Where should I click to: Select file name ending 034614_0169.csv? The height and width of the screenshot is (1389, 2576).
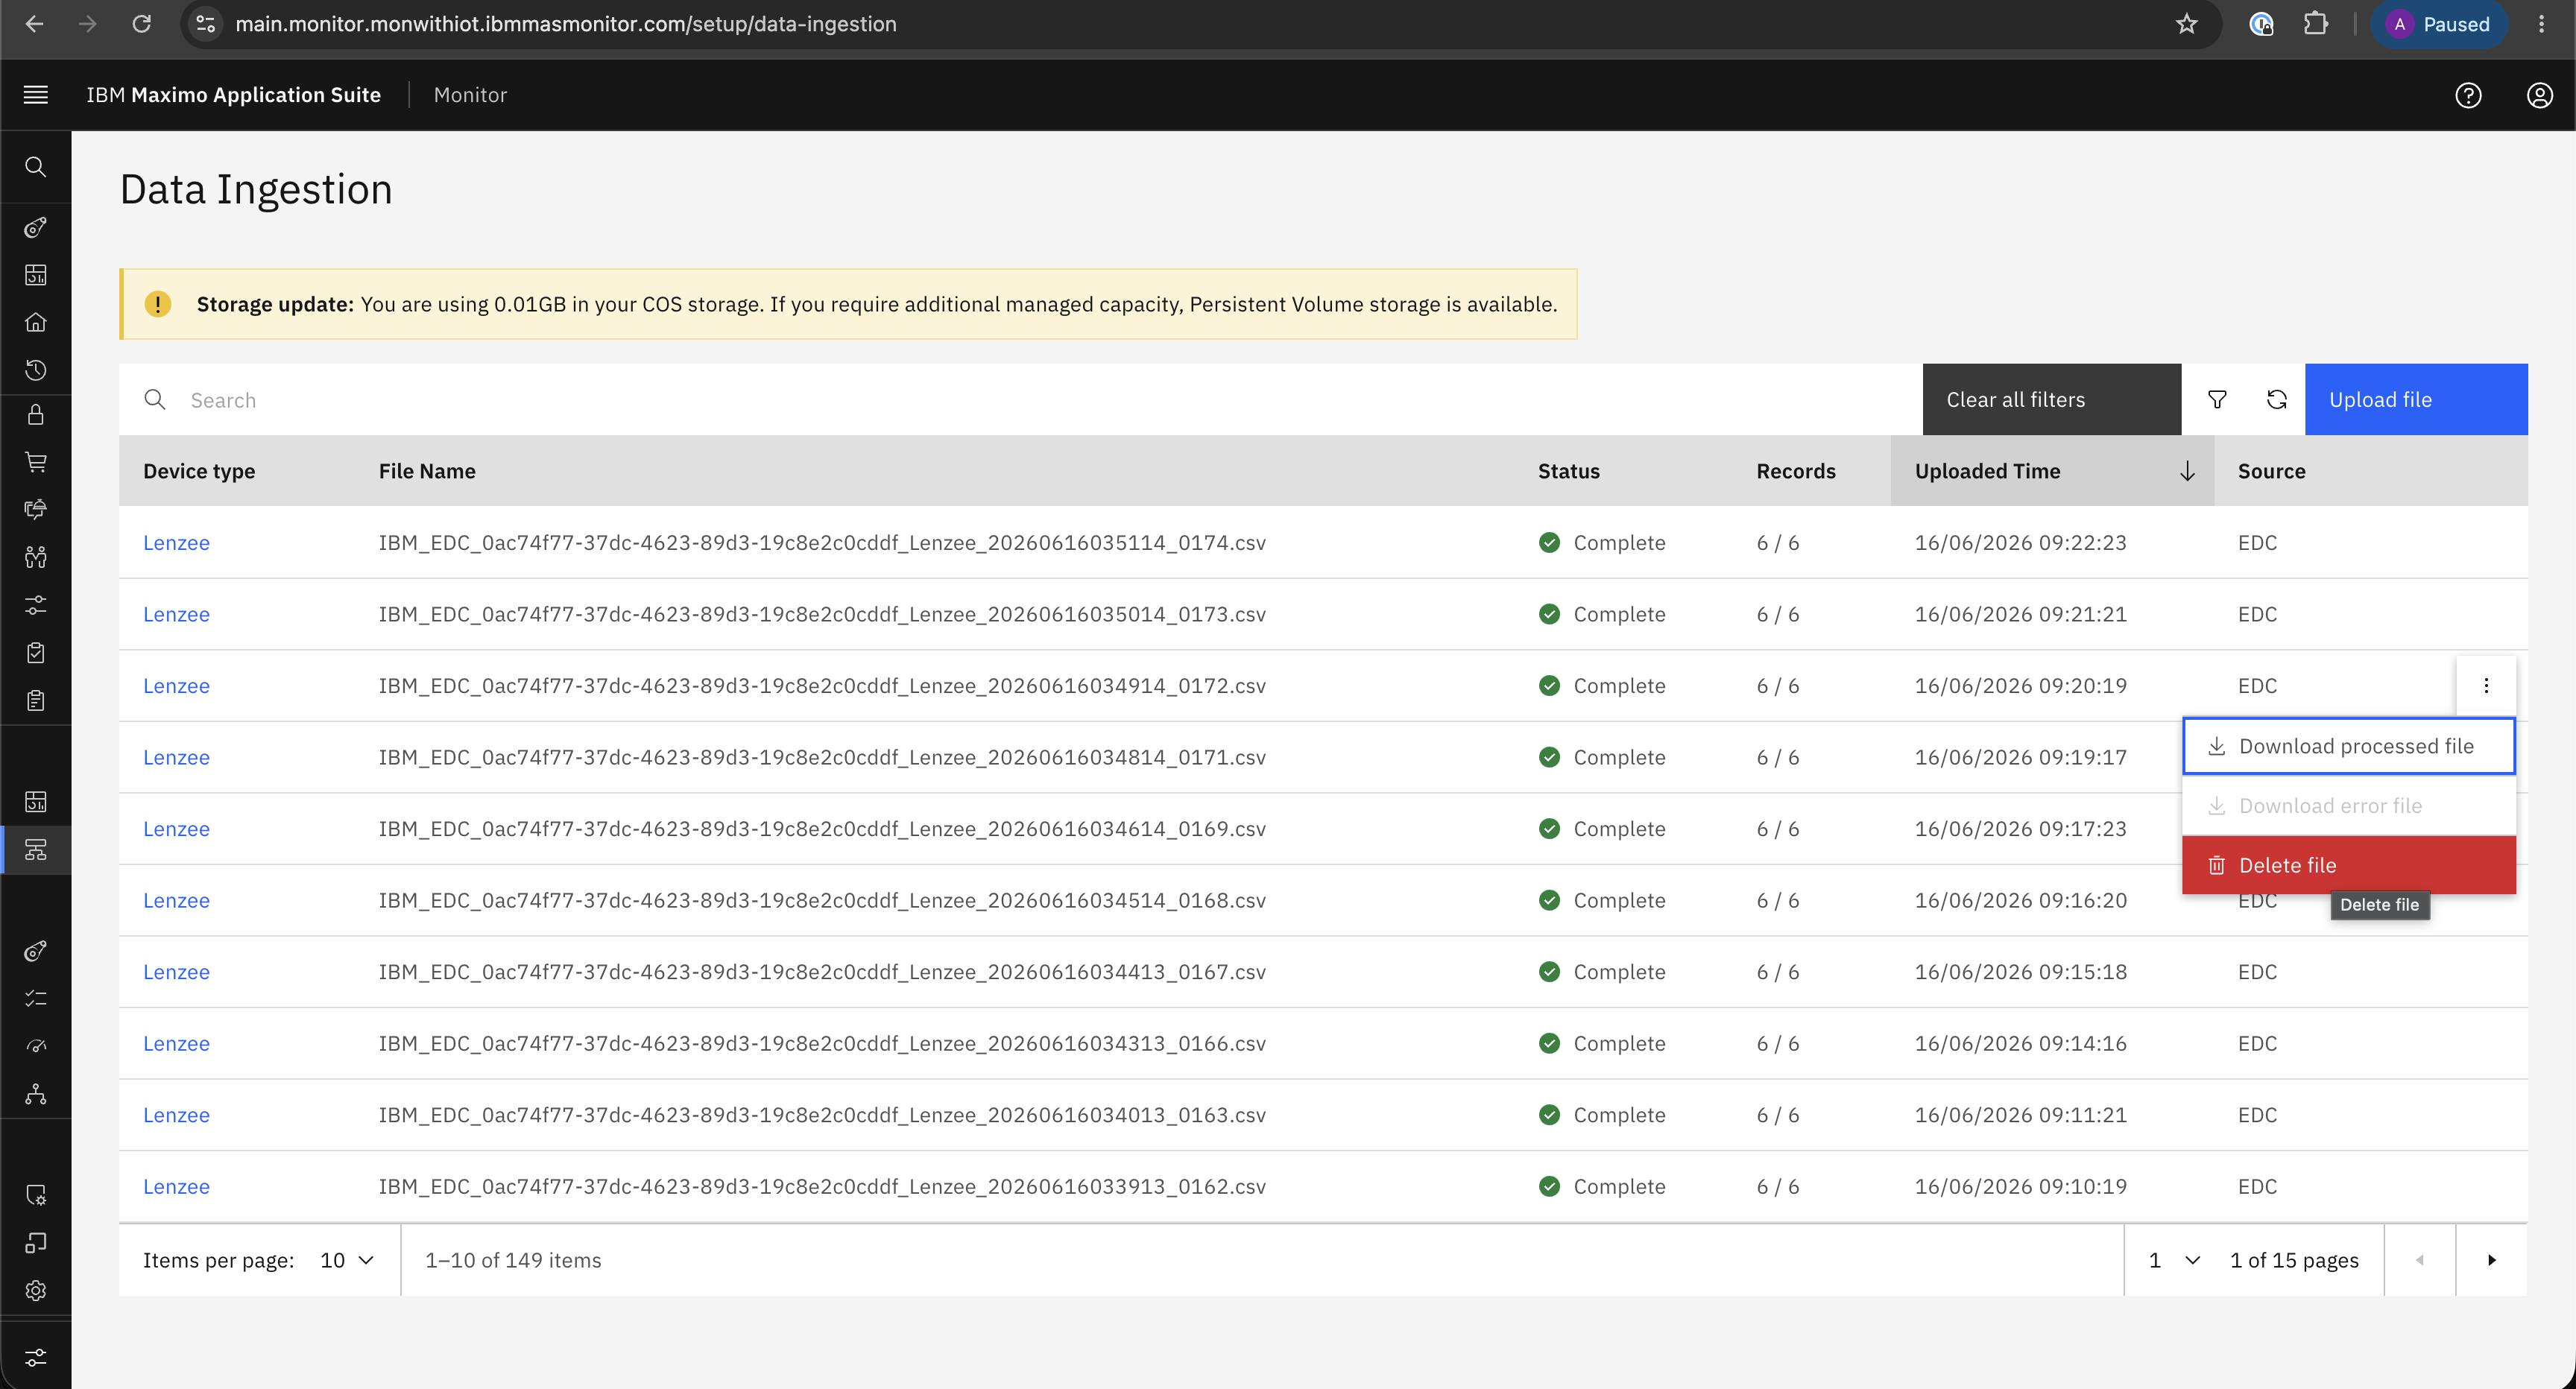pos(822,829)
